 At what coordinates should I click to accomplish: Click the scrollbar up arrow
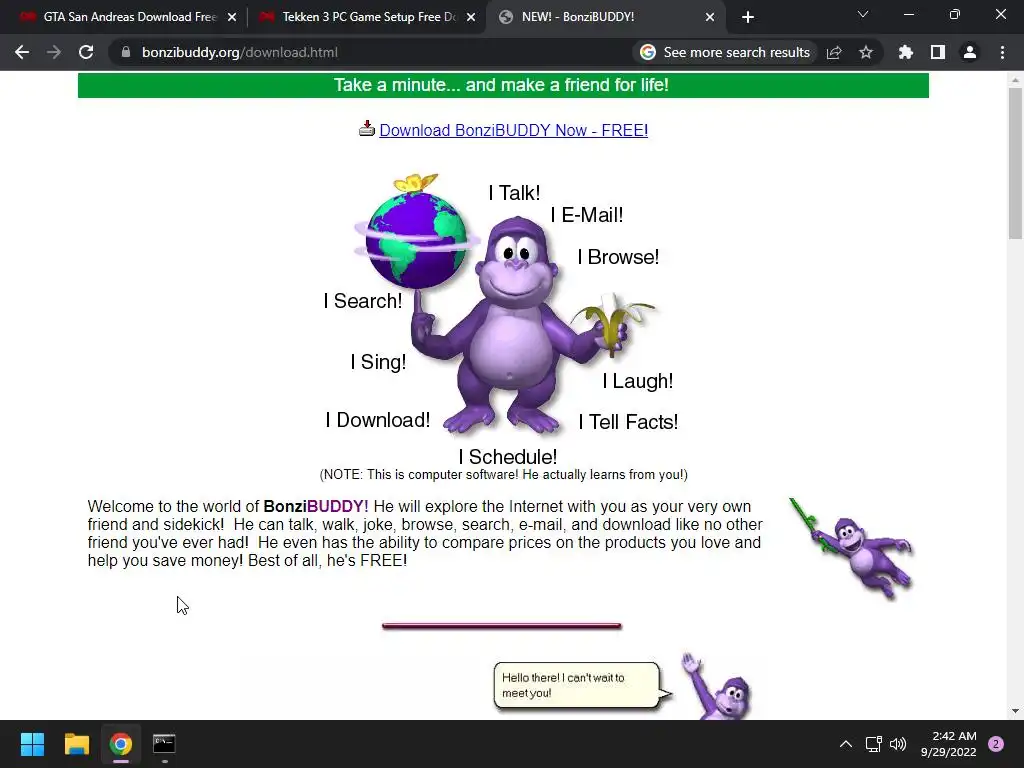pos(1015,80)
